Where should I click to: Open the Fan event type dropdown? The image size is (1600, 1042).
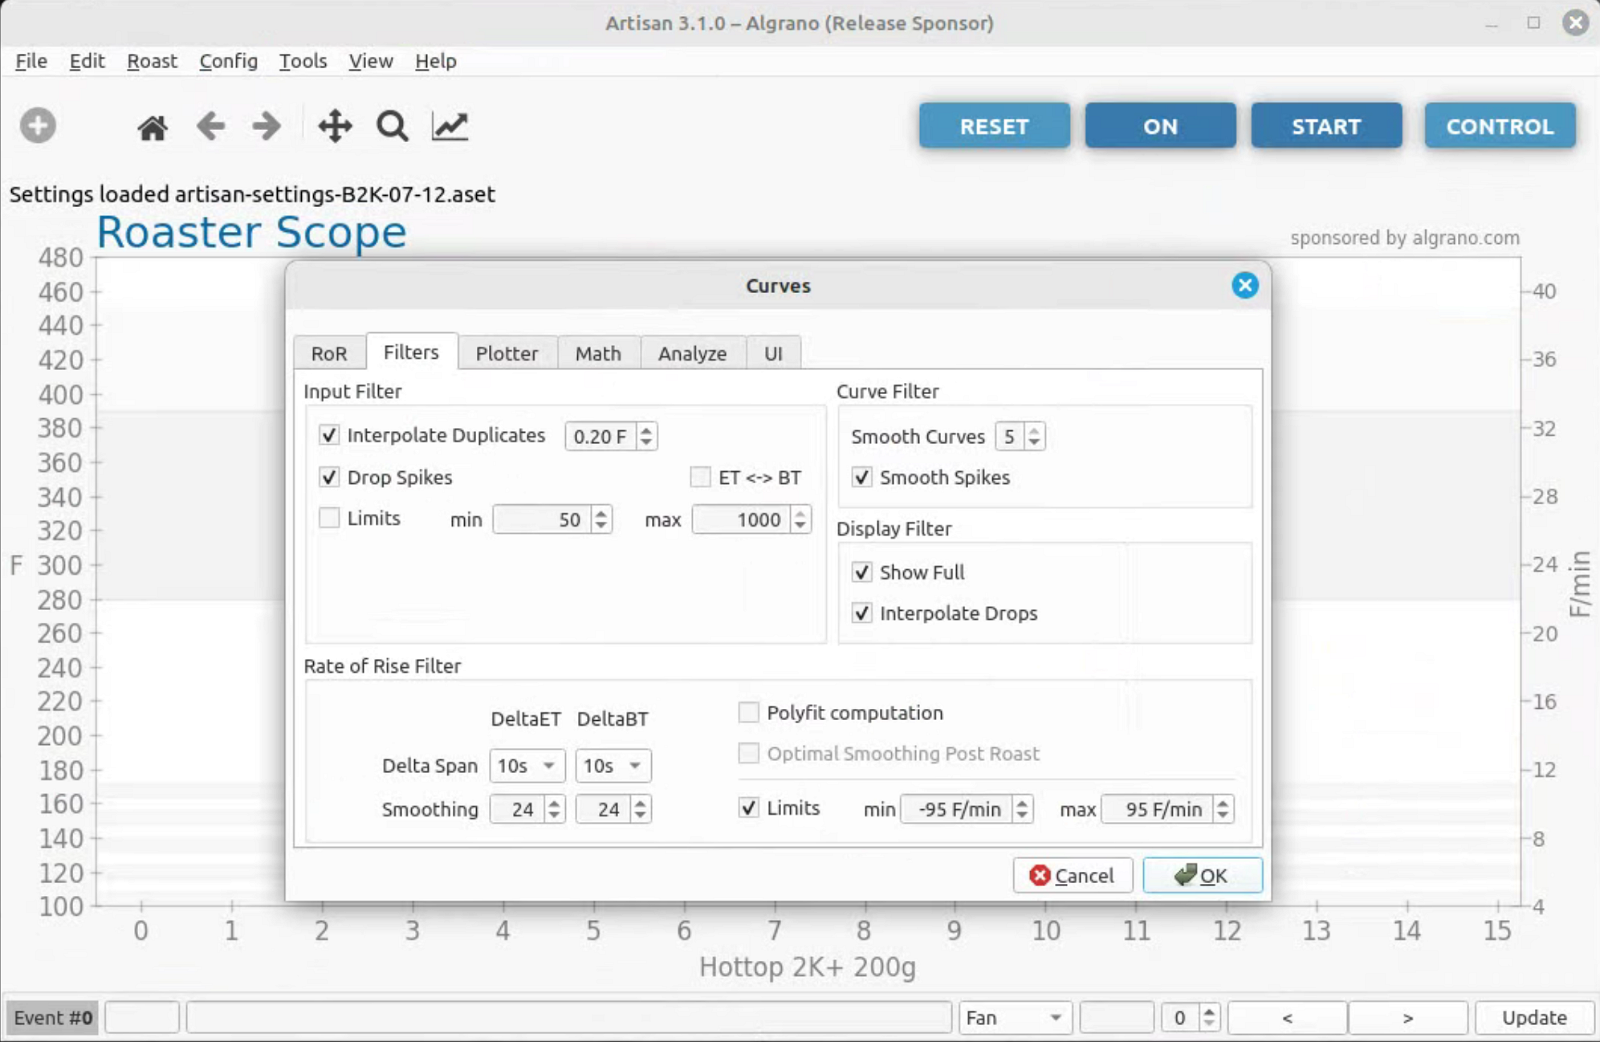click(x=1015, y=1018)
